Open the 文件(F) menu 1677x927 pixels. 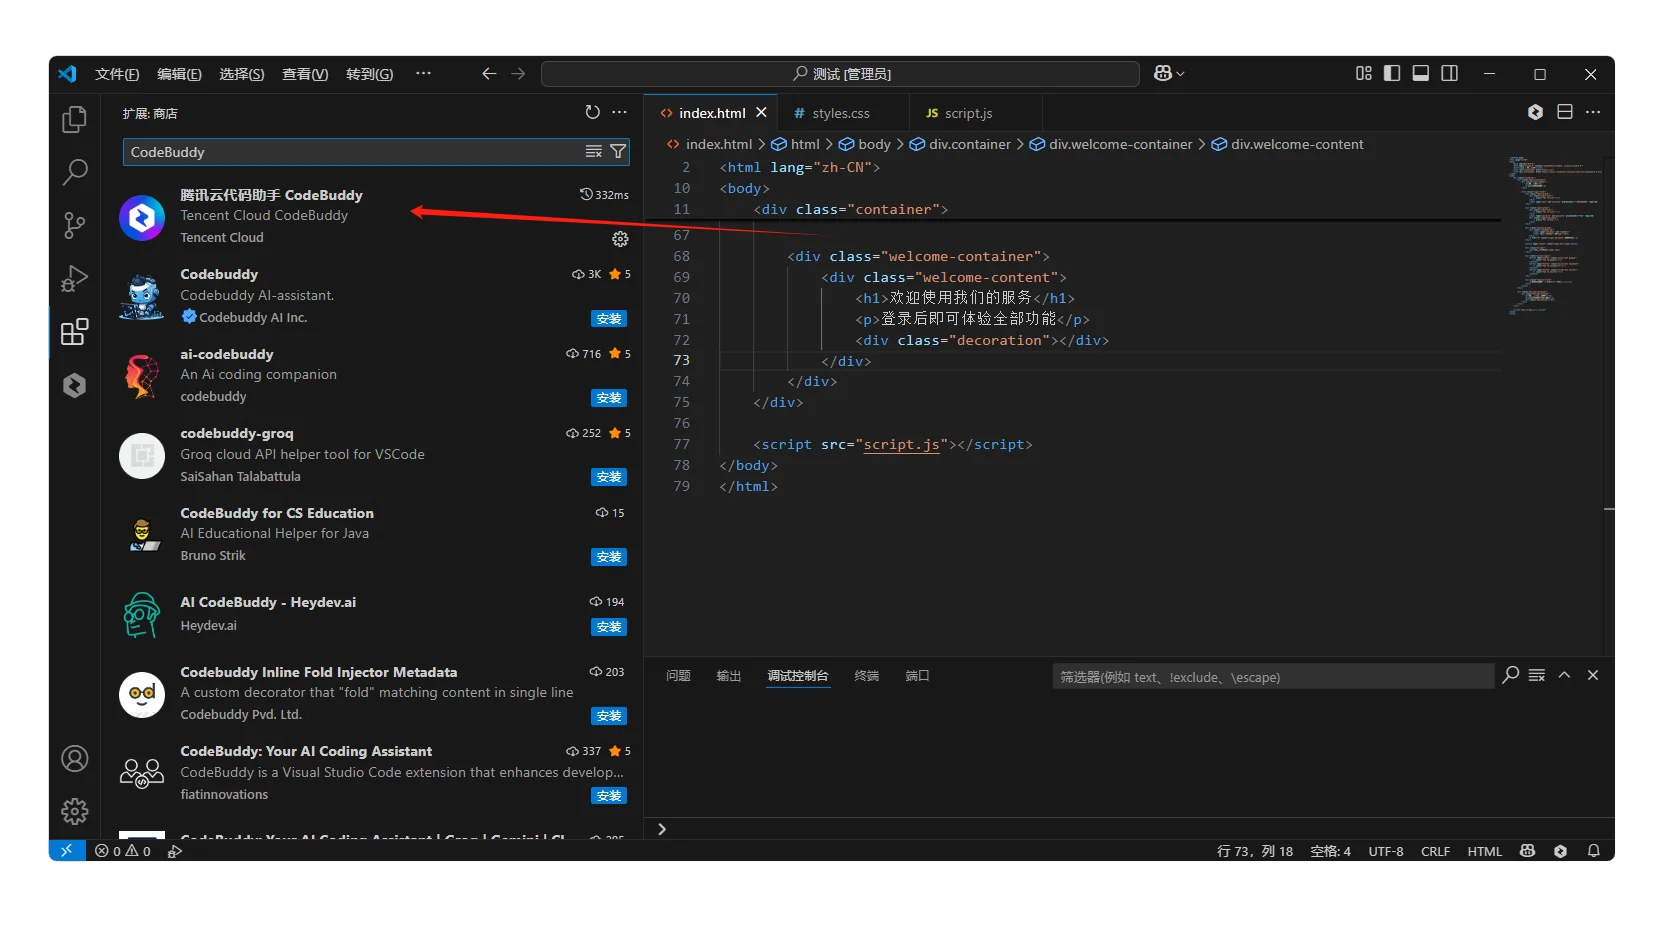(117, 74)
